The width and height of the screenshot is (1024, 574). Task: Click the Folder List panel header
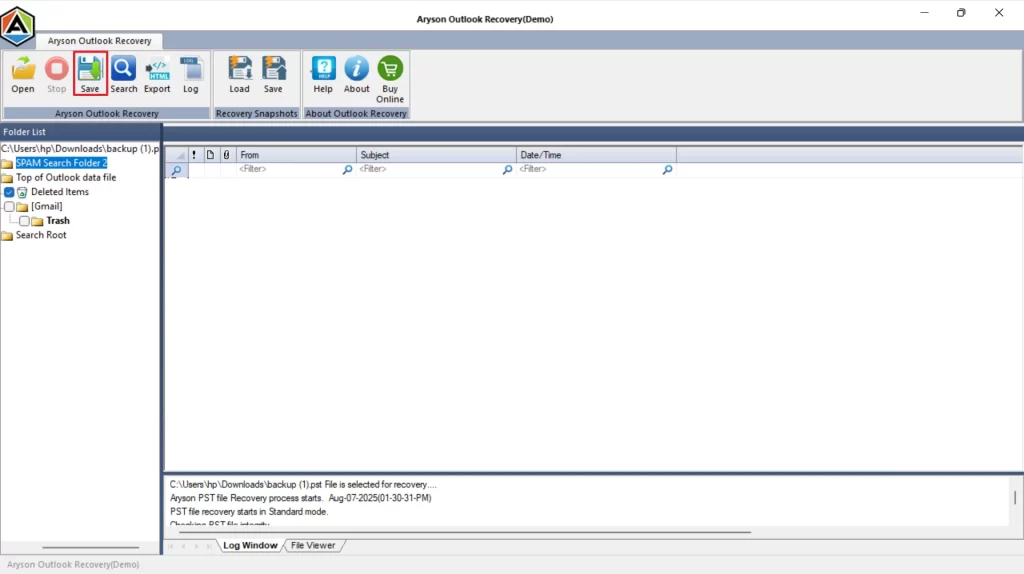(80, 132)
